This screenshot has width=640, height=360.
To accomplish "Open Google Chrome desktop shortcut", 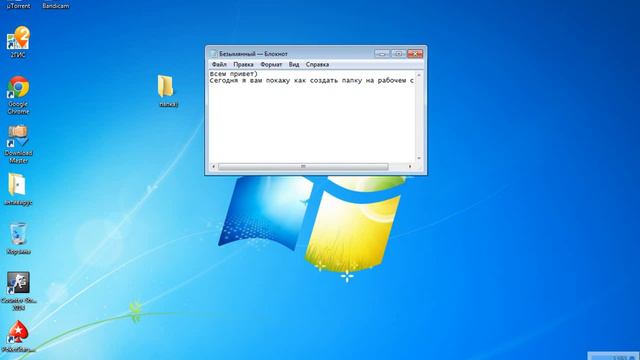I will 18,95.
